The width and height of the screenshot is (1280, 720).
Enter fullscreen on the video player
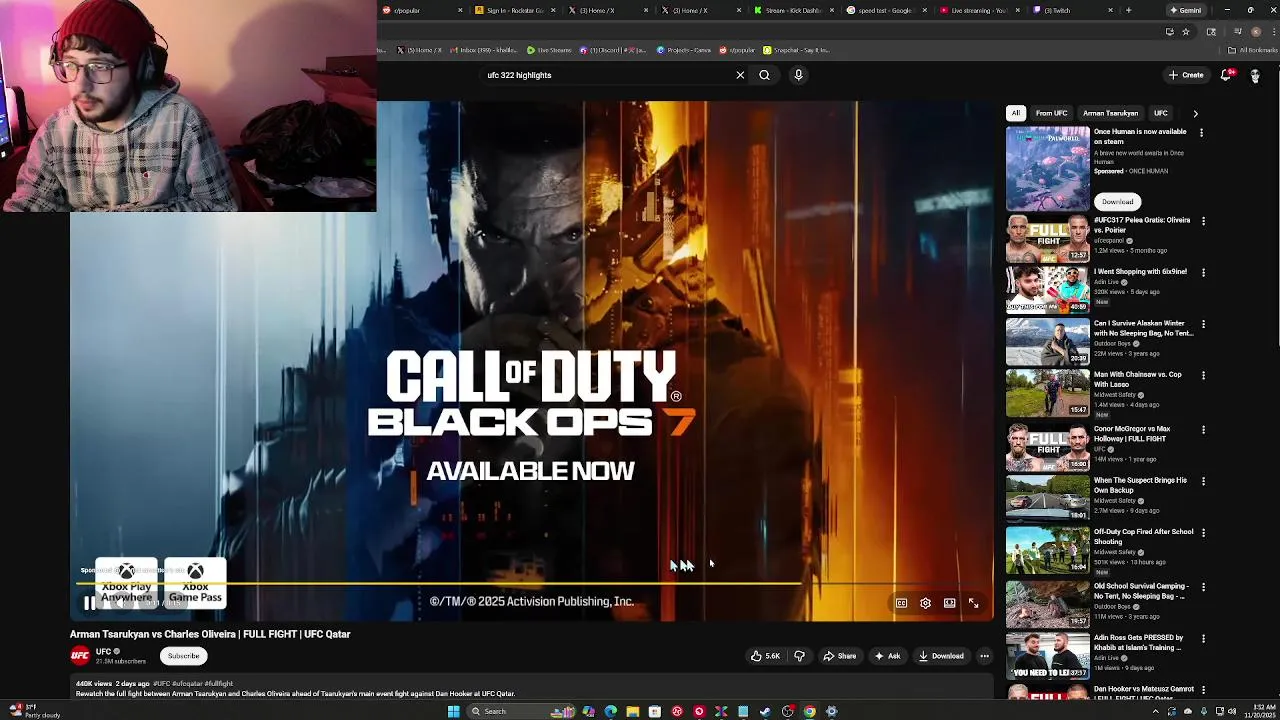(x=973, y=603)
